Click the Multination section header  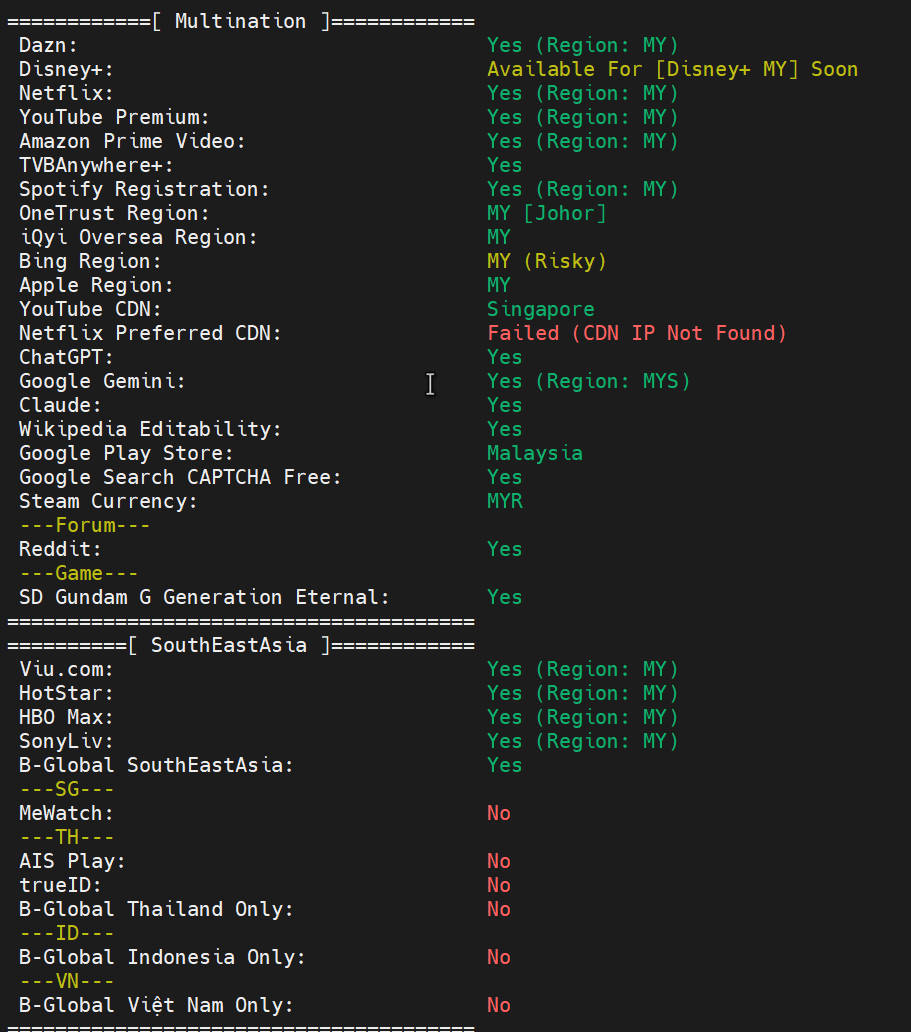pos(240,21)
